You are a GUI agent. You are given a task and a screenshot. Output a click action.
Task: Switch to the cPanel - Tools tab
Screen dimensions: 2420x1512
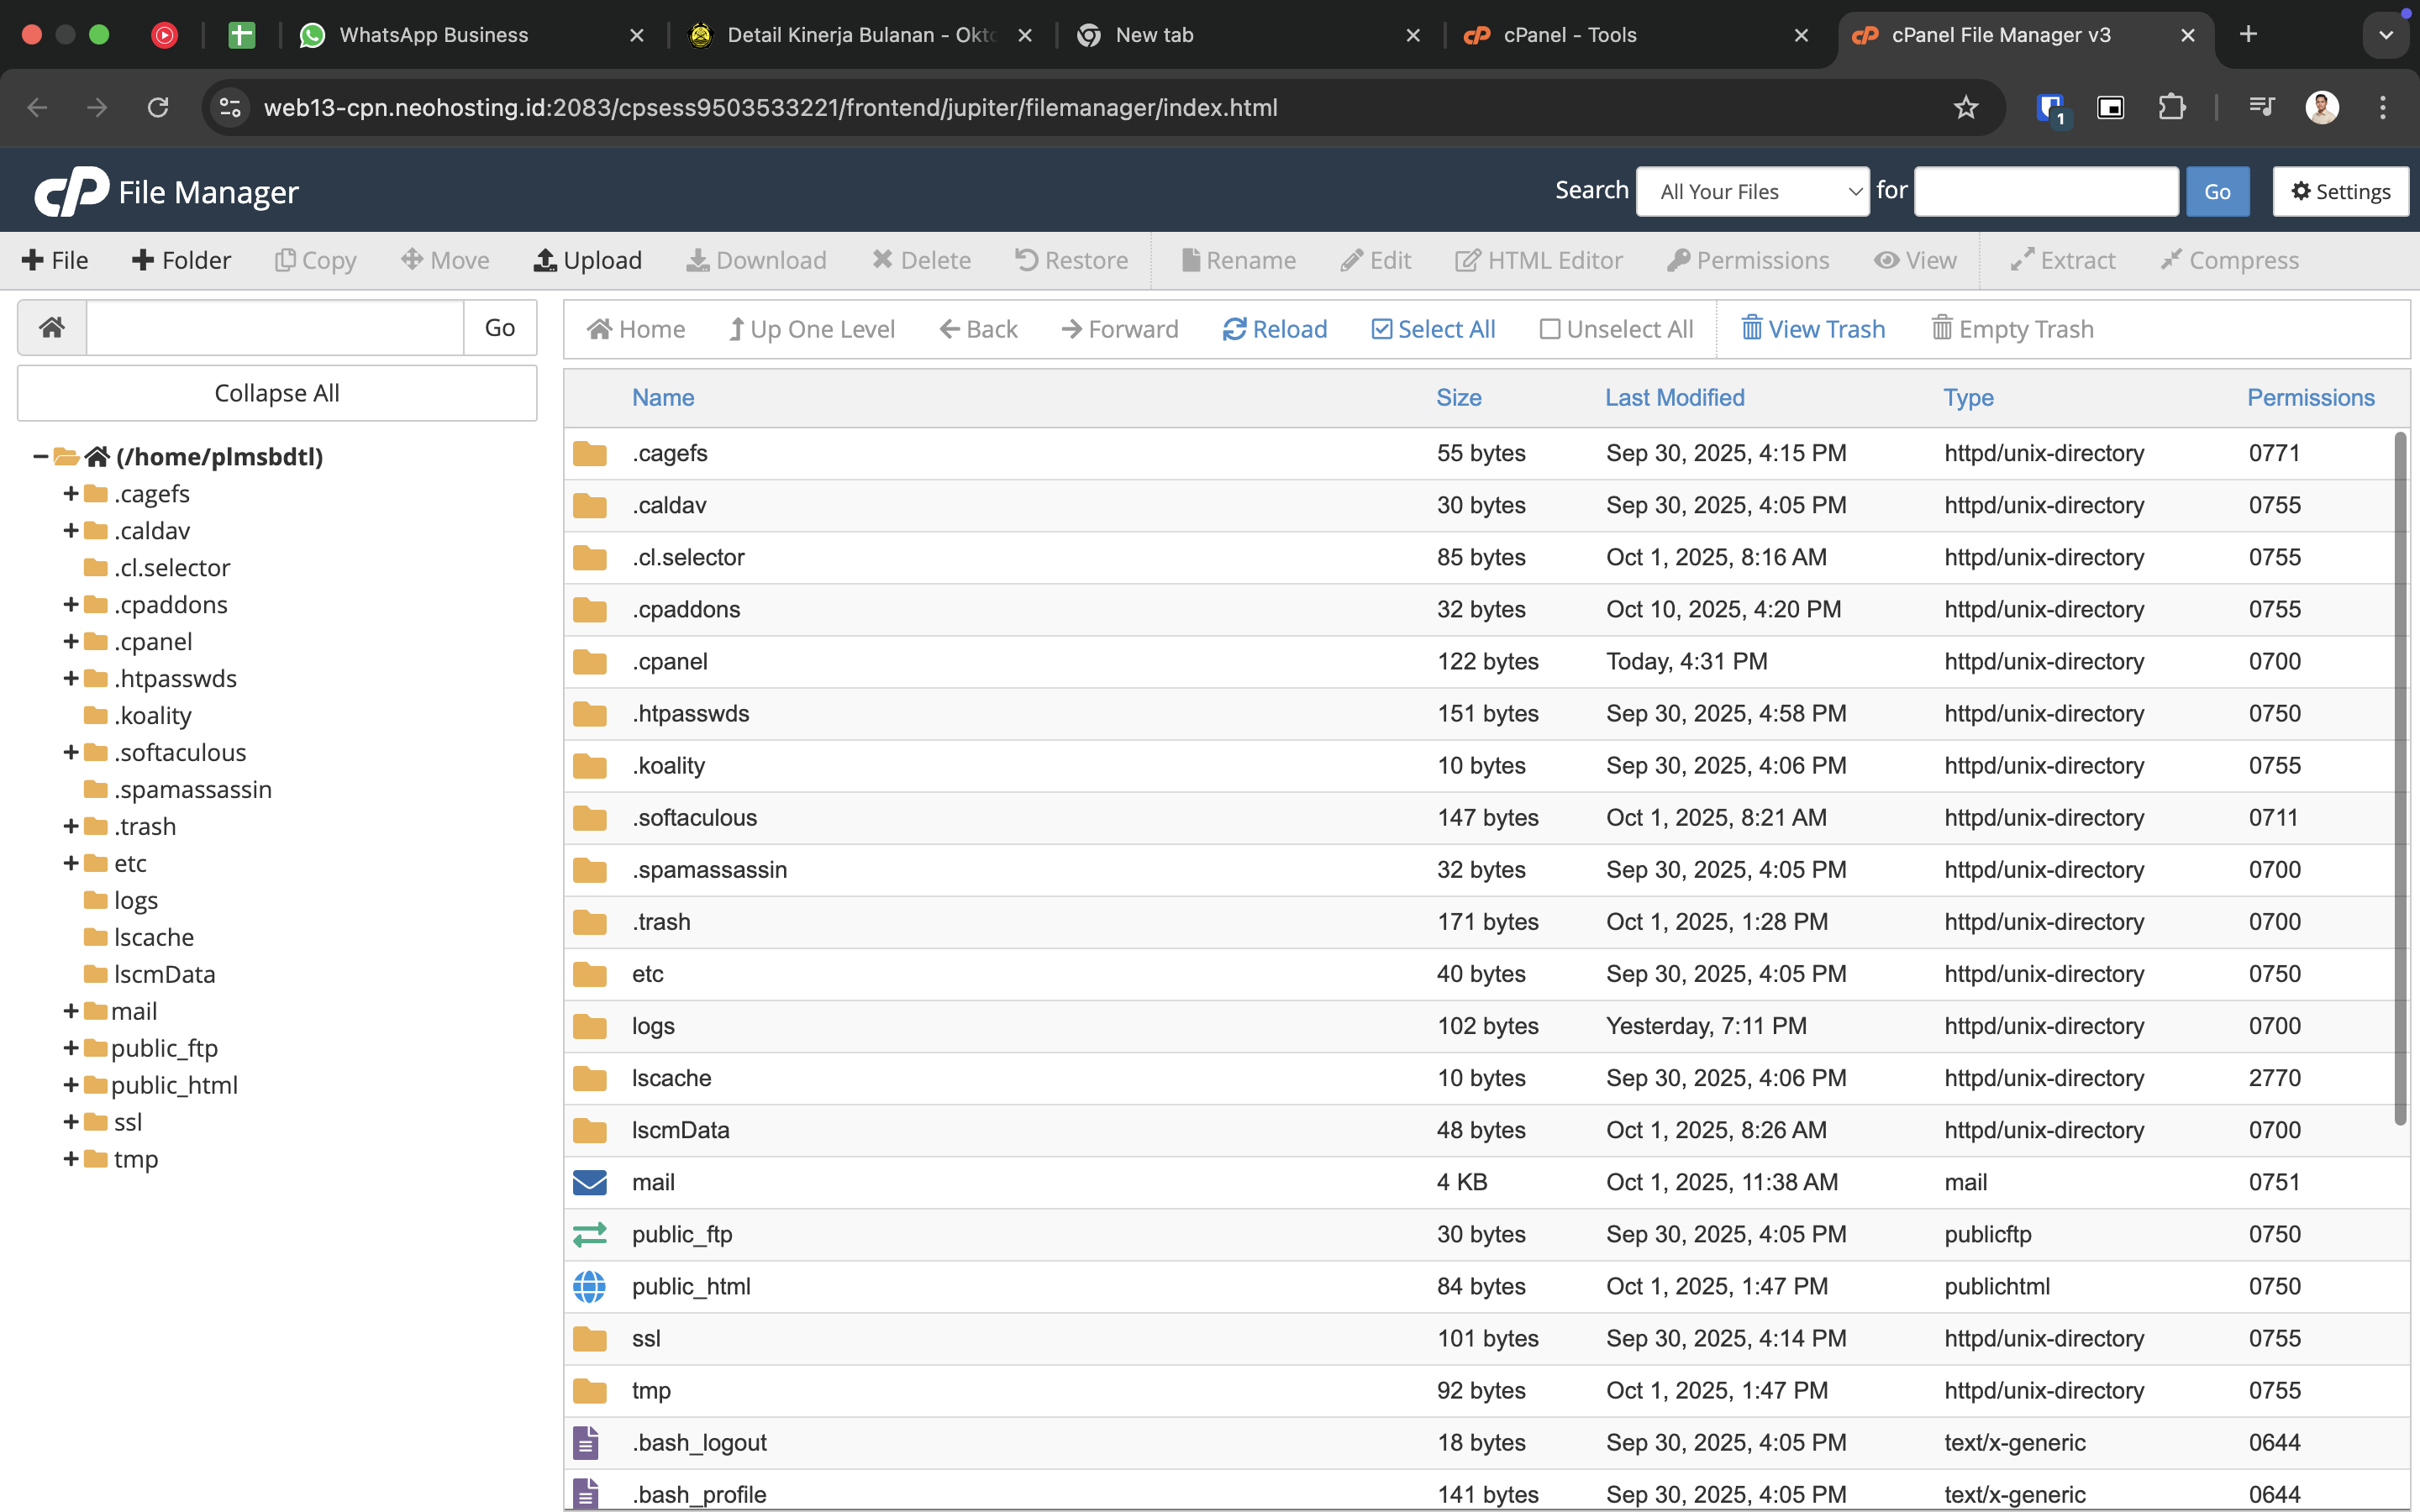[x=1570, y=35]
